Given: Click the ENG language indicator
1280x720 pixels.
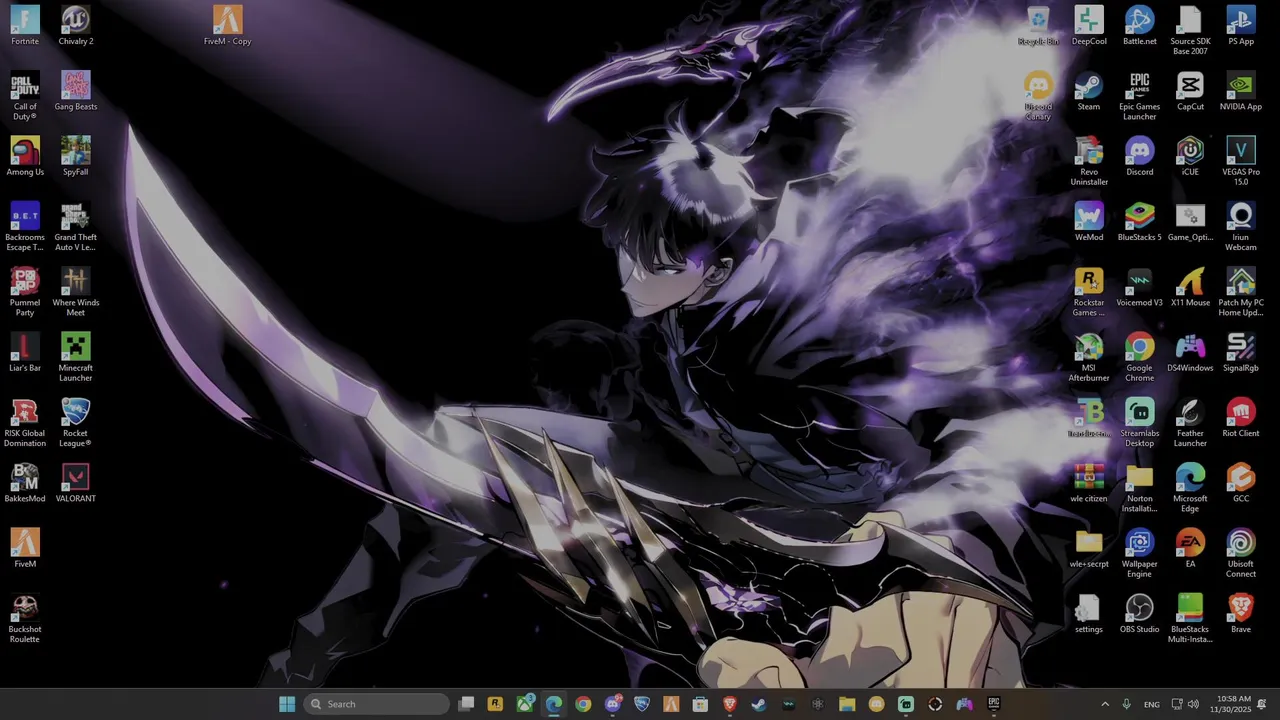Looking at the screenshot, I should pyautogui.click(x=1152, y=704).
